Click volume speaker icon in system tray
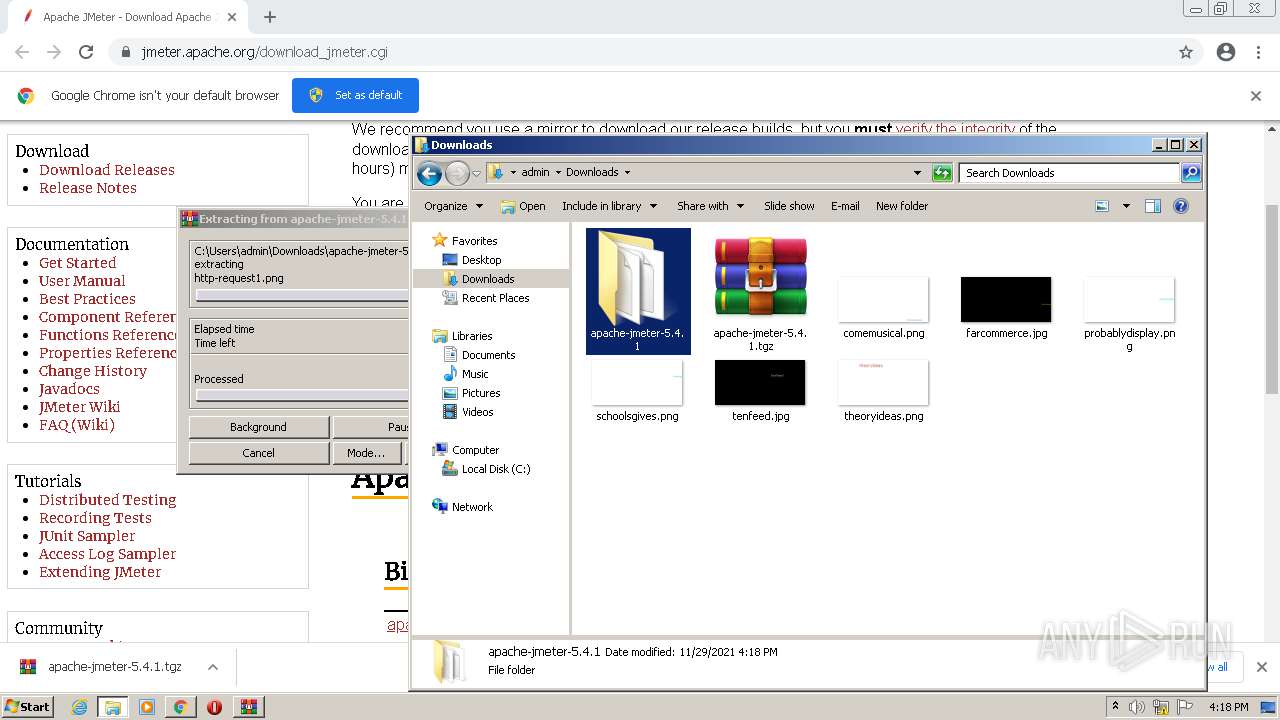1280x720 pixels. click(x=1137, y=707)
